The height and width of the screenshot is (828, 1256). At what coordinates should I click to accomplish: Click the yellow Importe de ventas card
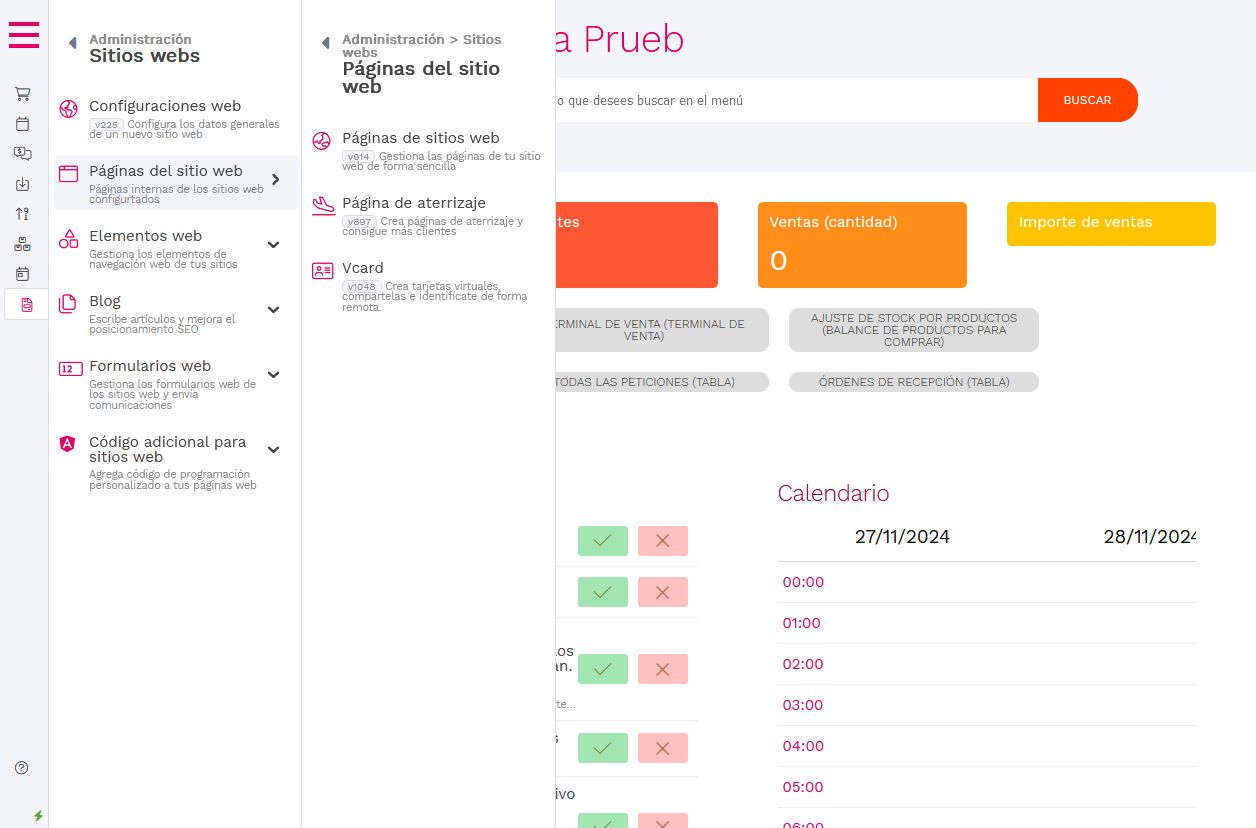(x=1110, y=223)
